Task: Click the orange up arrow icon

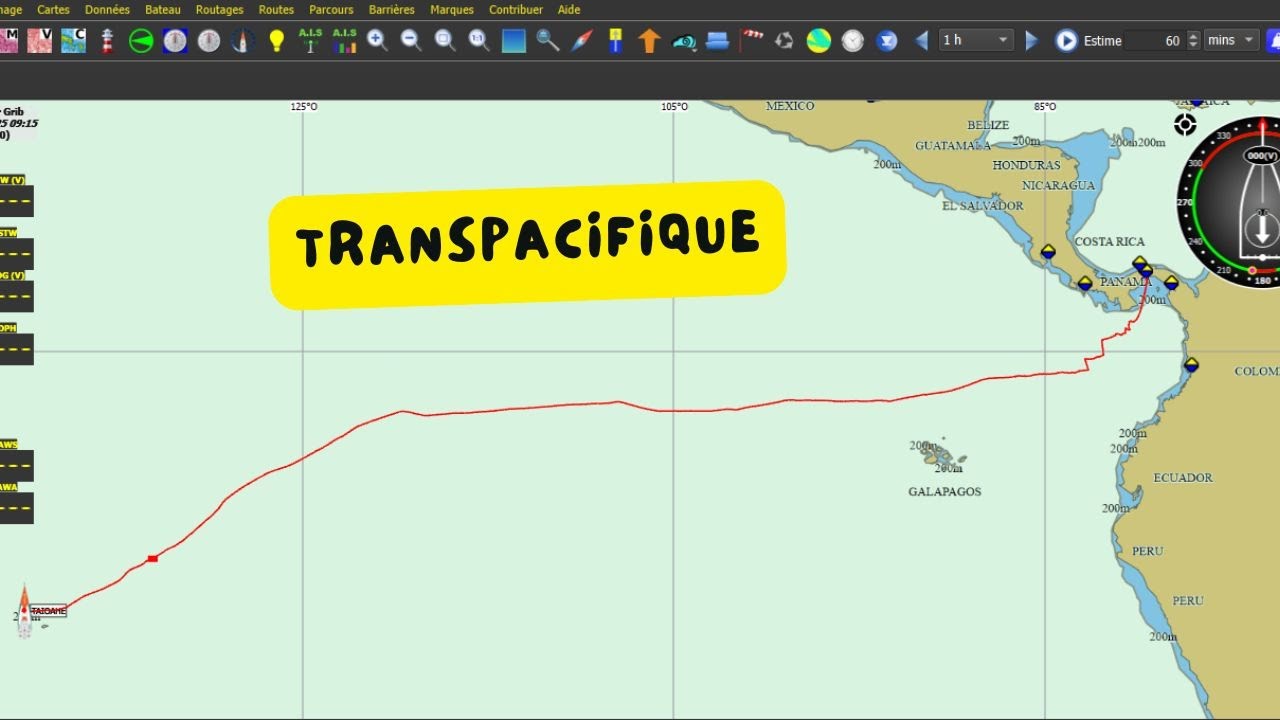Action: 649,40
